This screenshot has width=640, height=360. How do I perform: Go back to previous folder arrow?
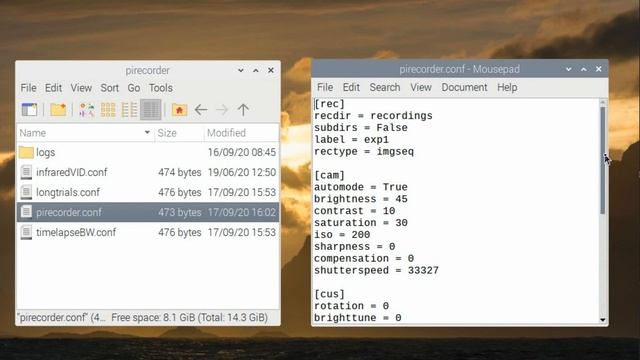click(201, 110)
